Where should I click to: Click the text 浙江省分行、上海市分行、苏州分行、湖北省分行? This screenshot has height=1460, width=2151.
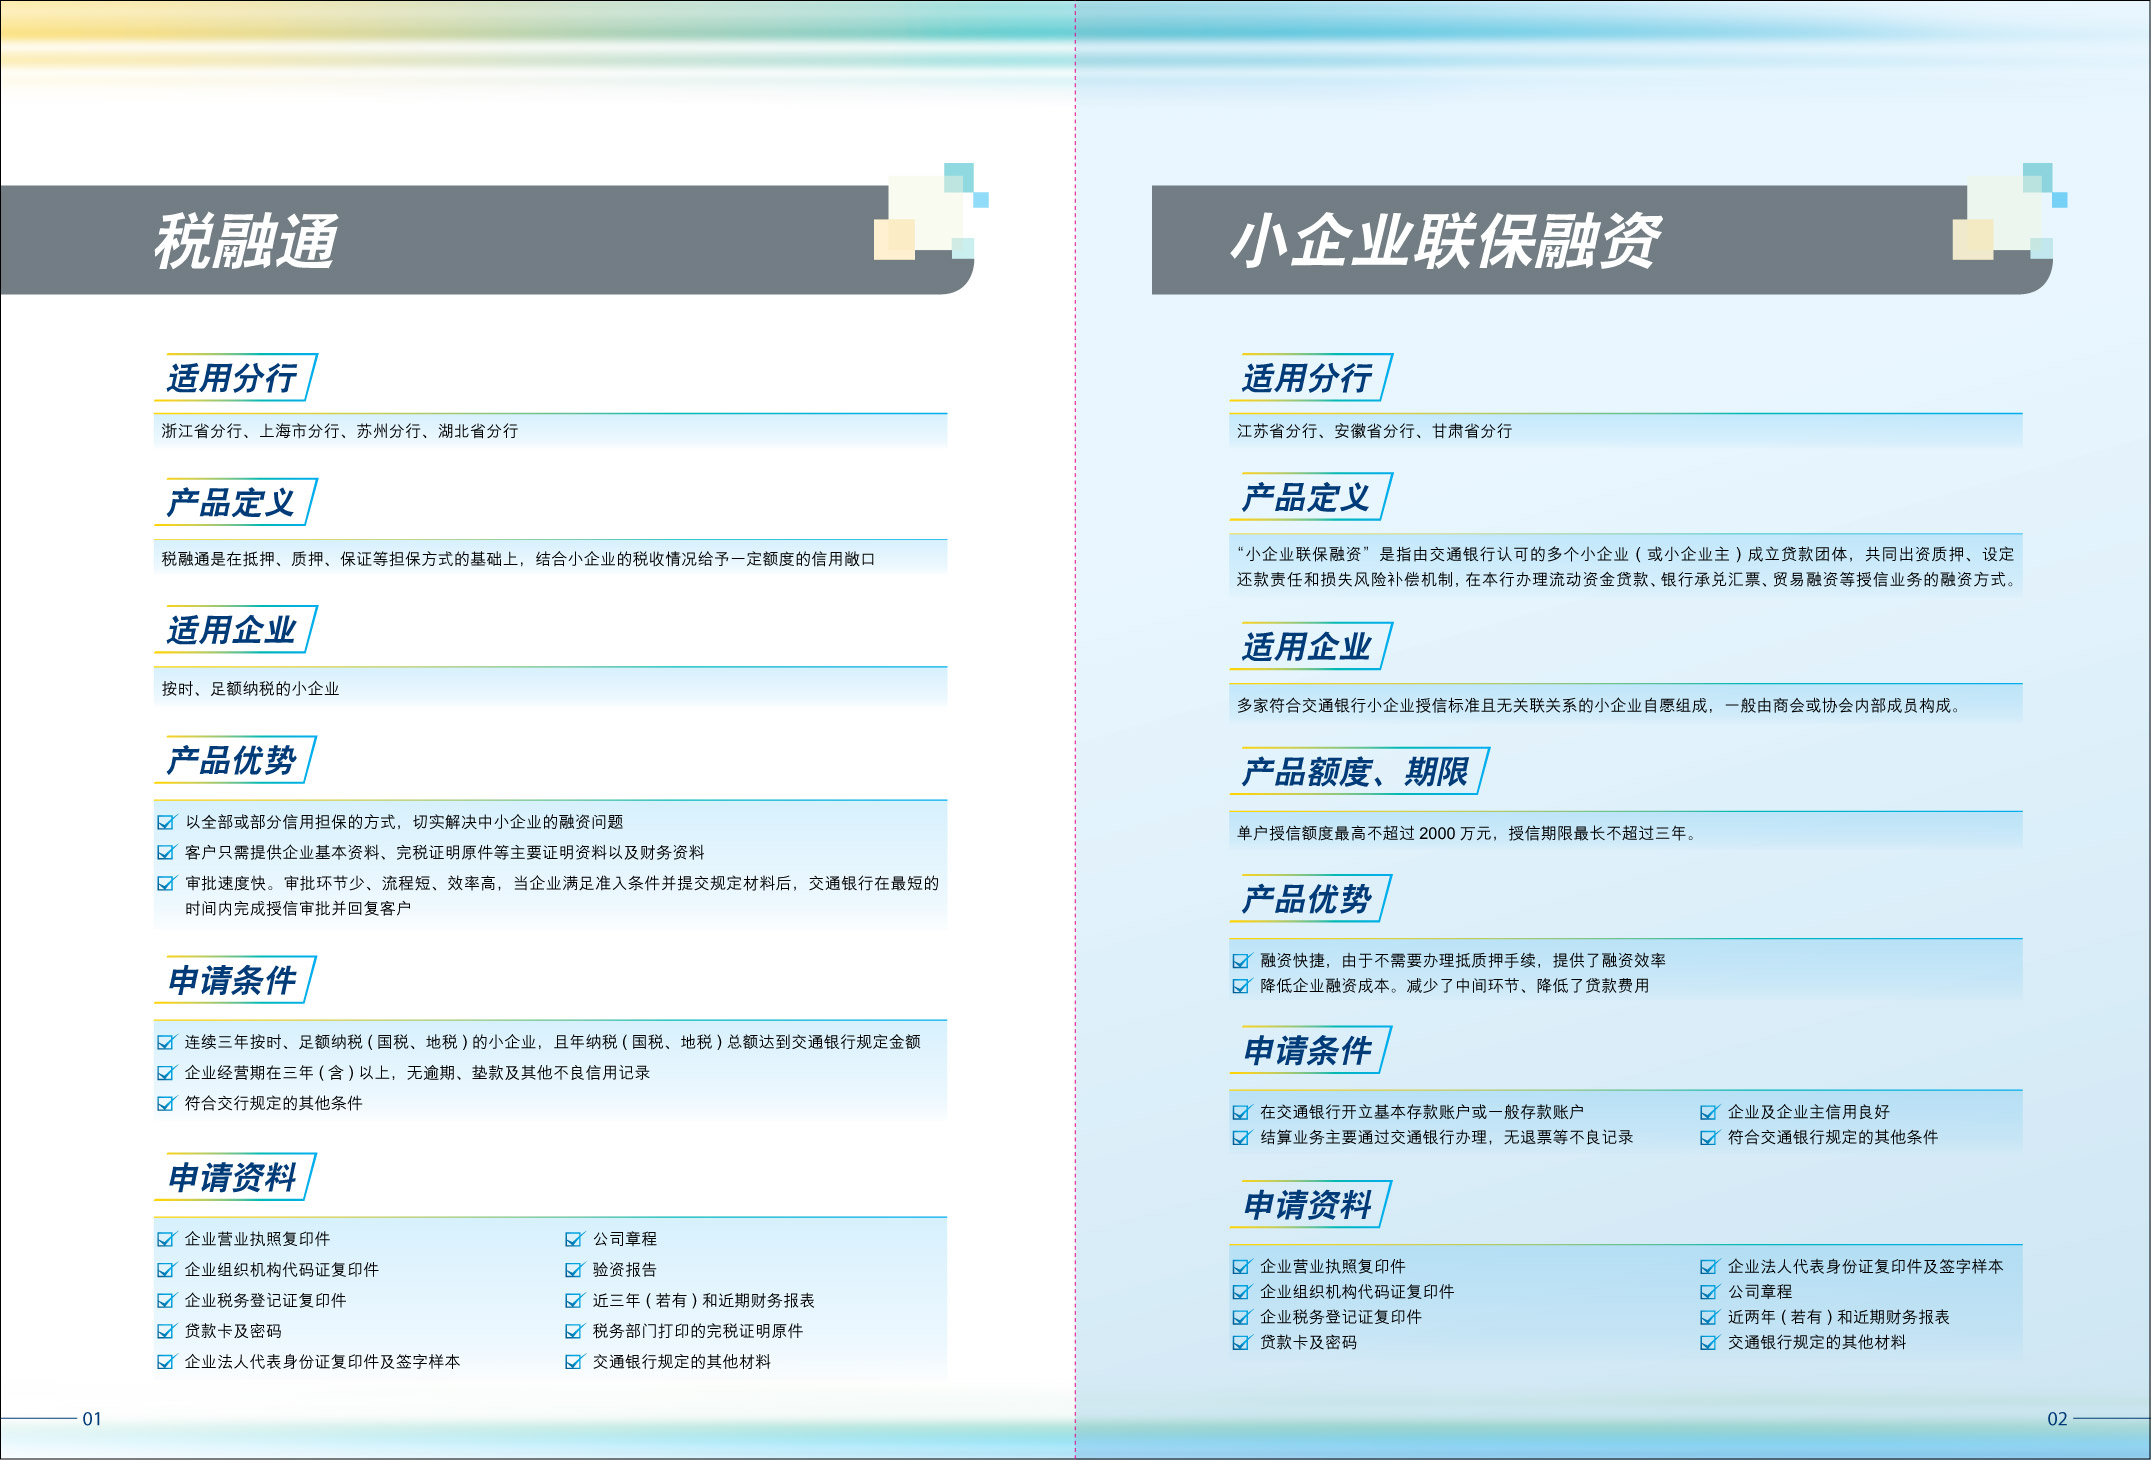click(x=340, y=431)
